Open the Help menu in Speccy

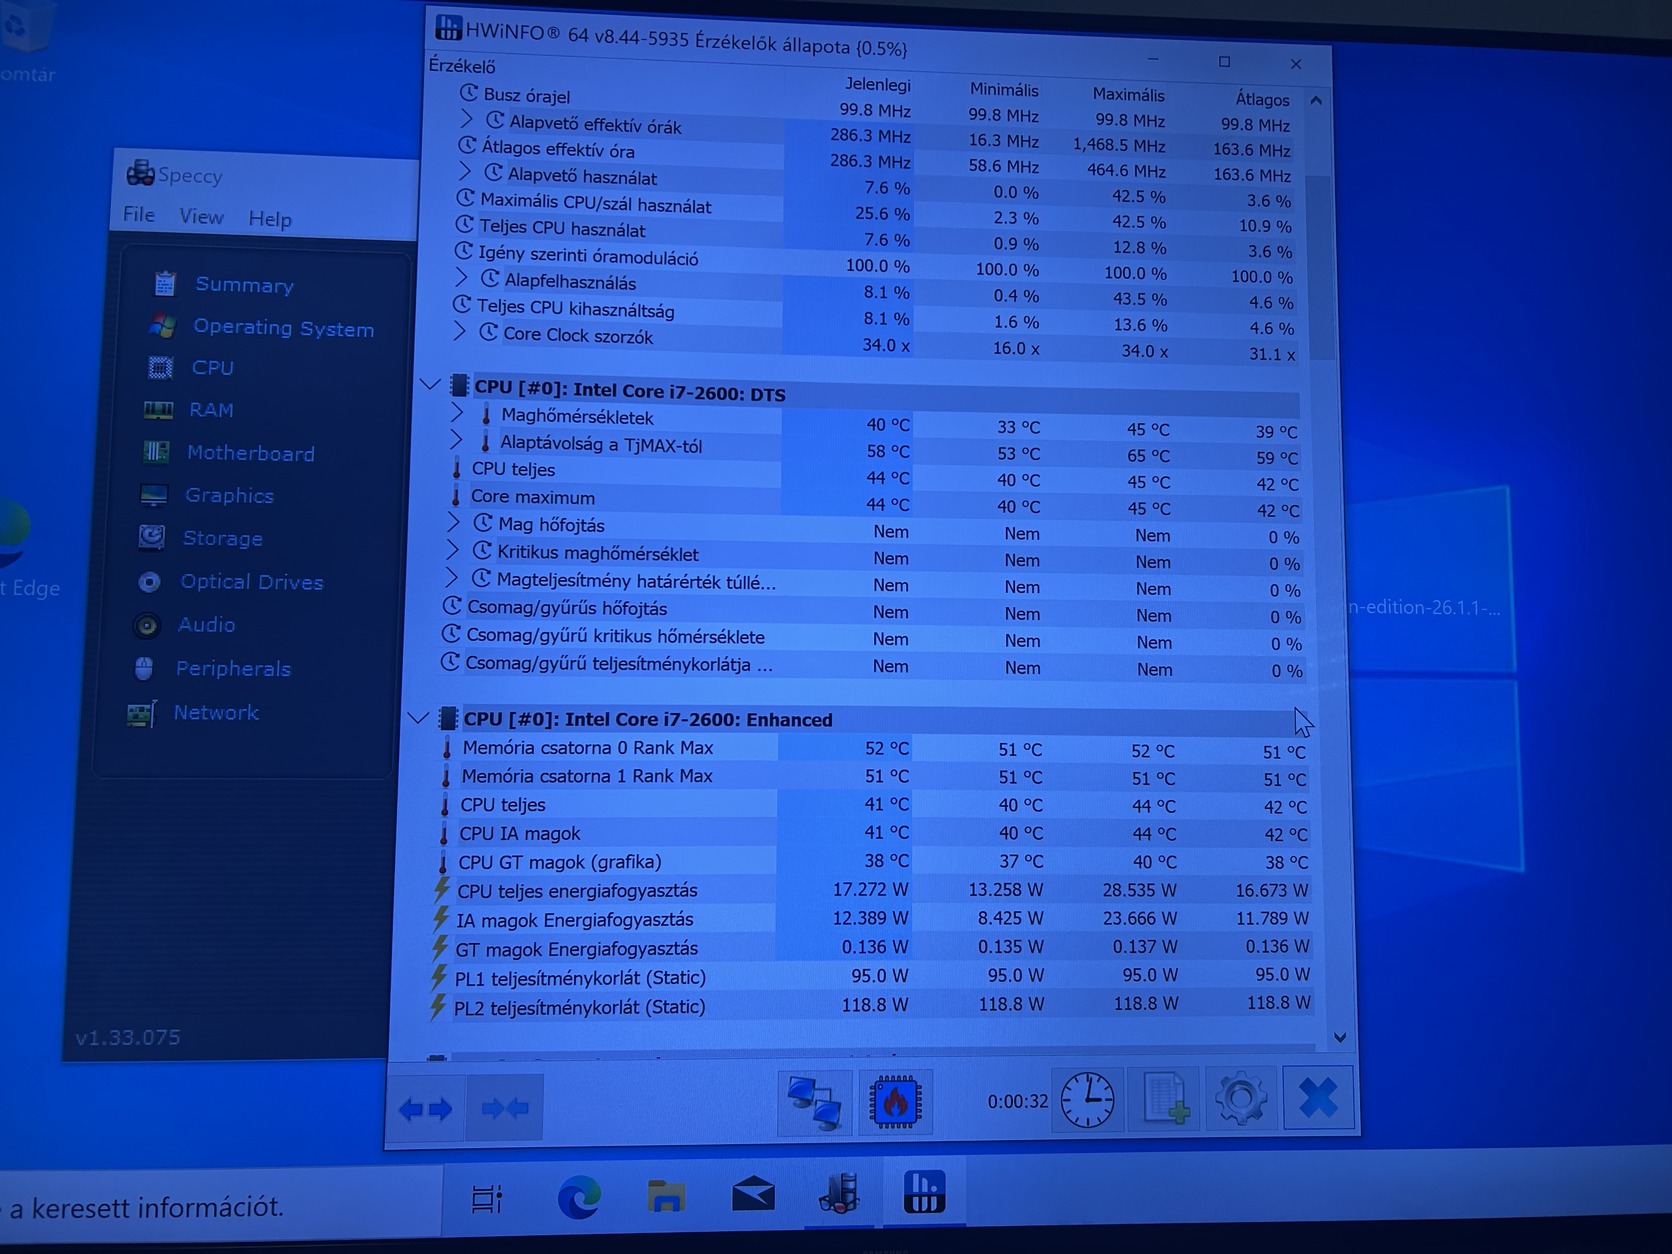pos(270,219)
